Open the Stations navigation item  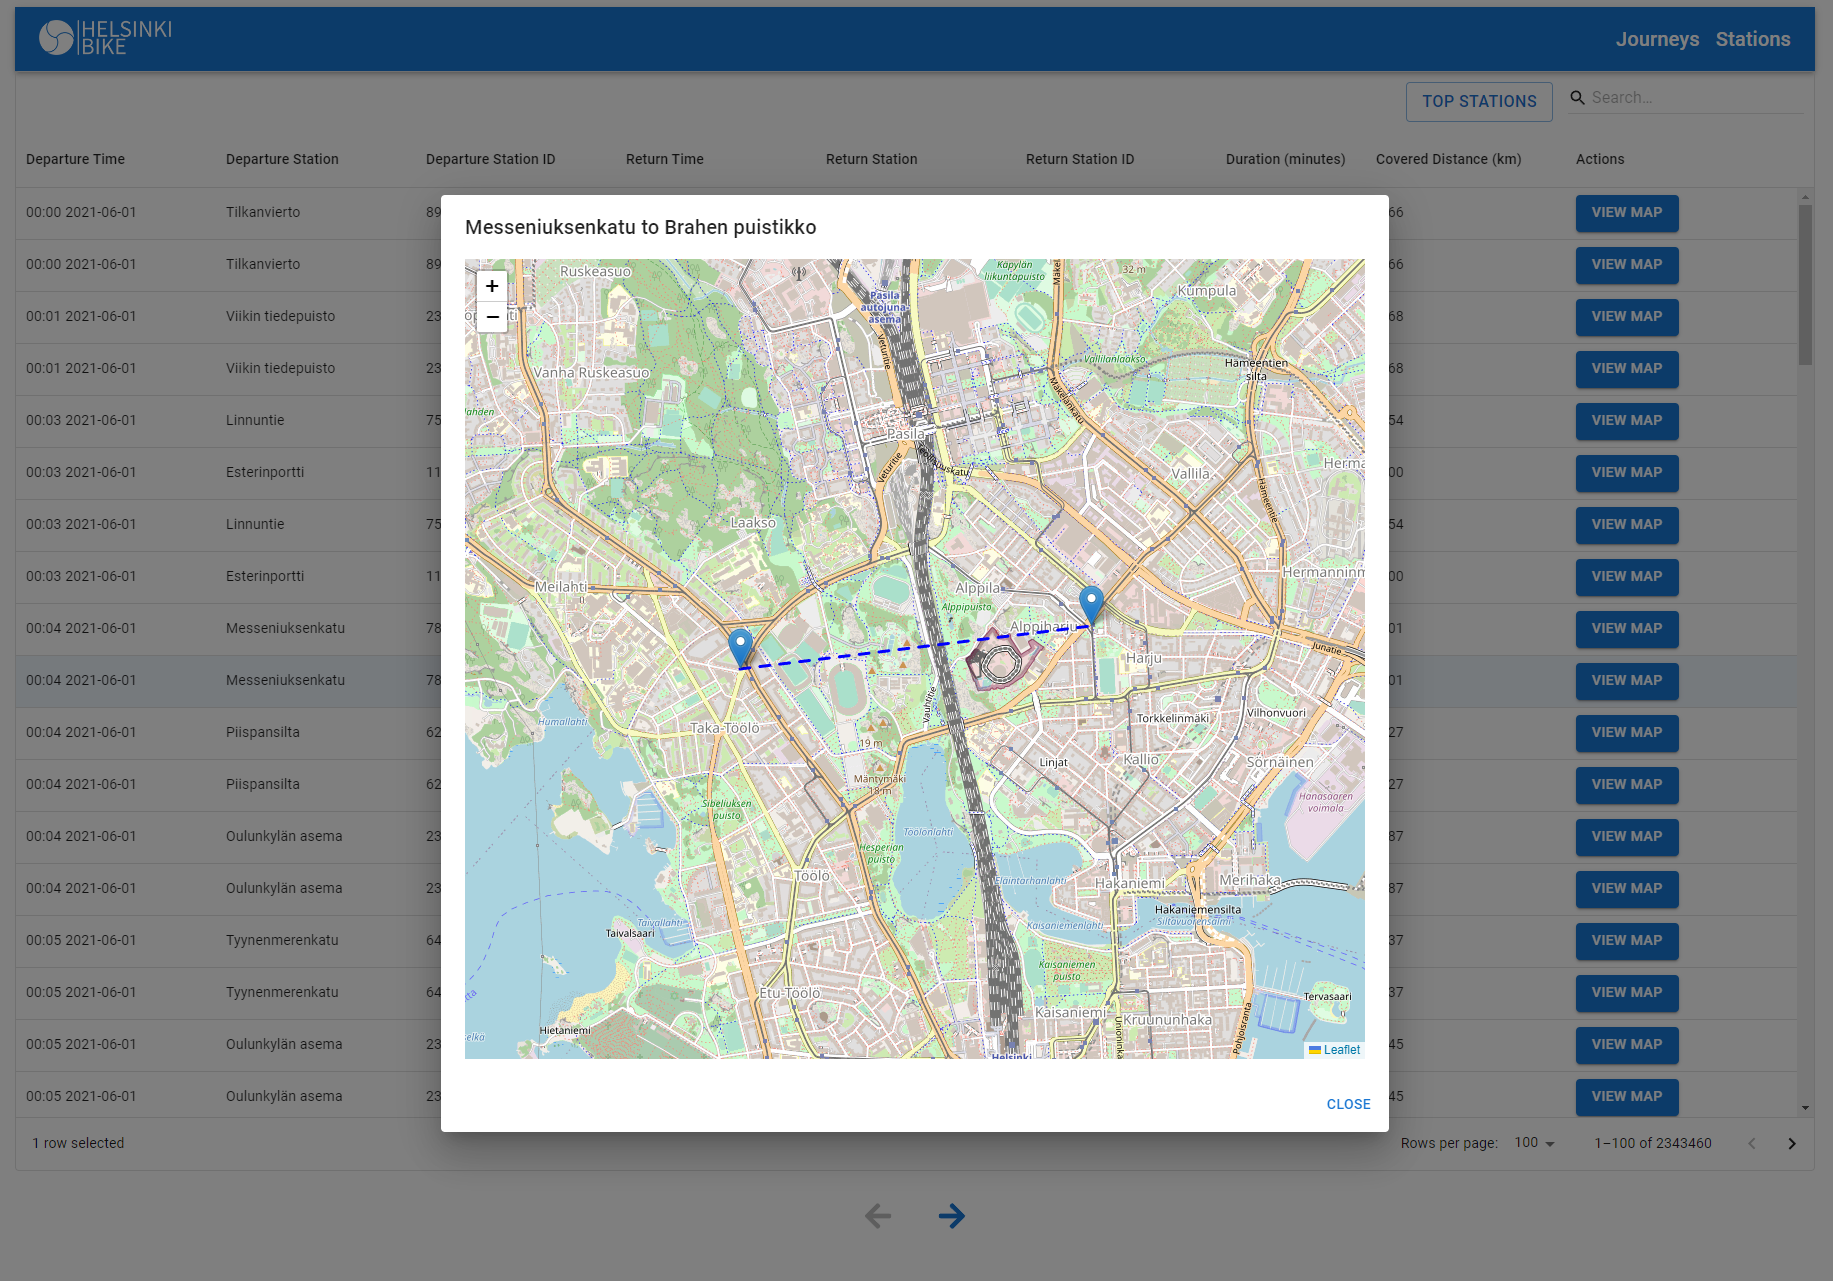tap(1753, 39)
